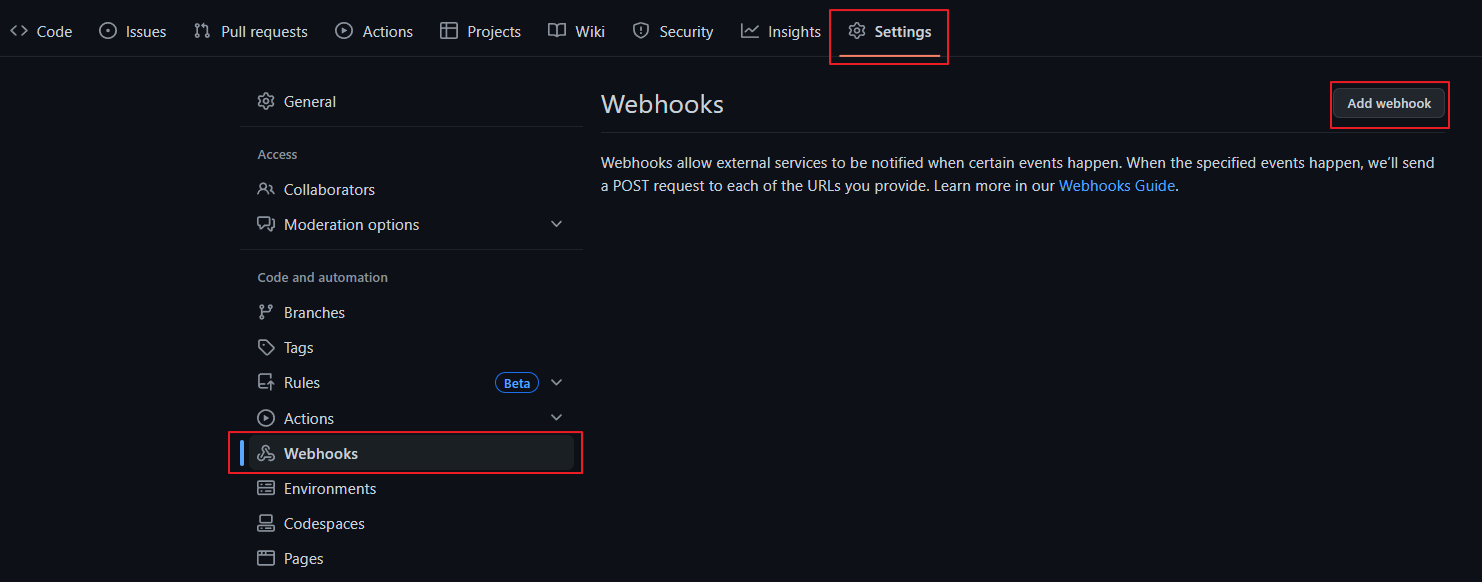The height and width of the screenshot is (582, 1482).
Task: Click the tag icon beside Tags
Action: pyautogui.click(x=266, y=347)
